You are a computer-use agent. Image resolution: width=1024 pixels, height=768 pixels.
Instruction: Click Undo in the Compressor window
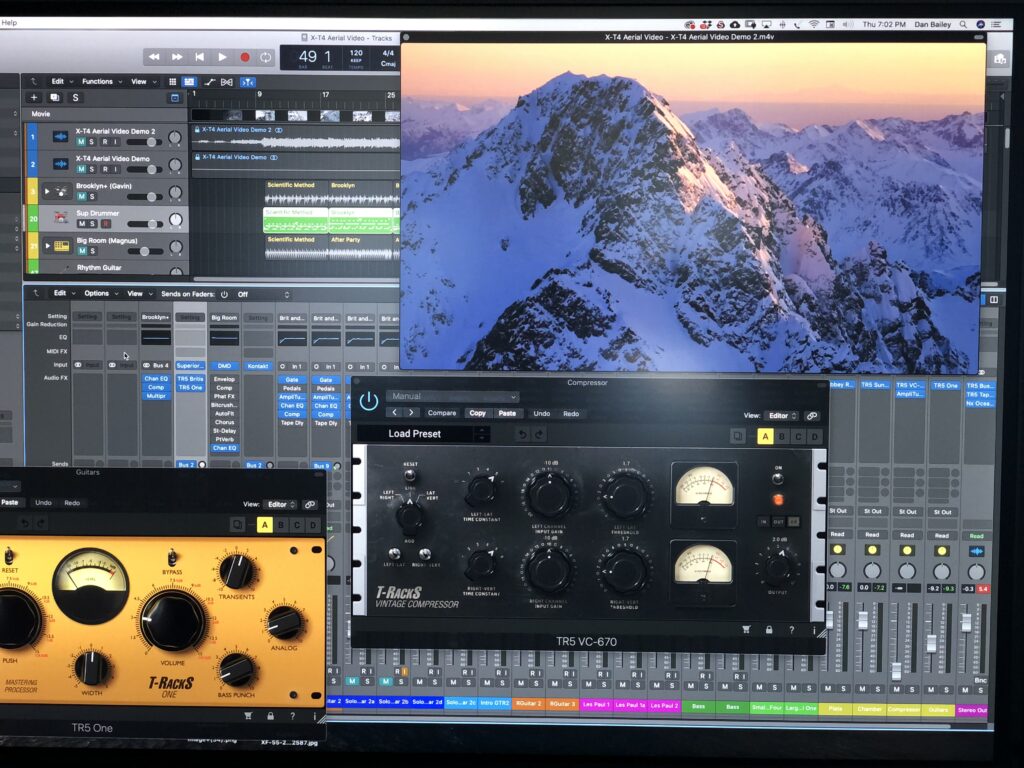pos(541,414)
